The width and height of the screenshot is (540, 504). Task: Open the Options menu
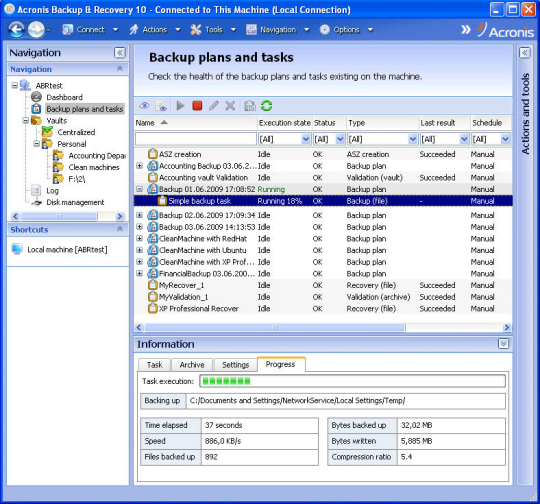[x=346, y=30]
